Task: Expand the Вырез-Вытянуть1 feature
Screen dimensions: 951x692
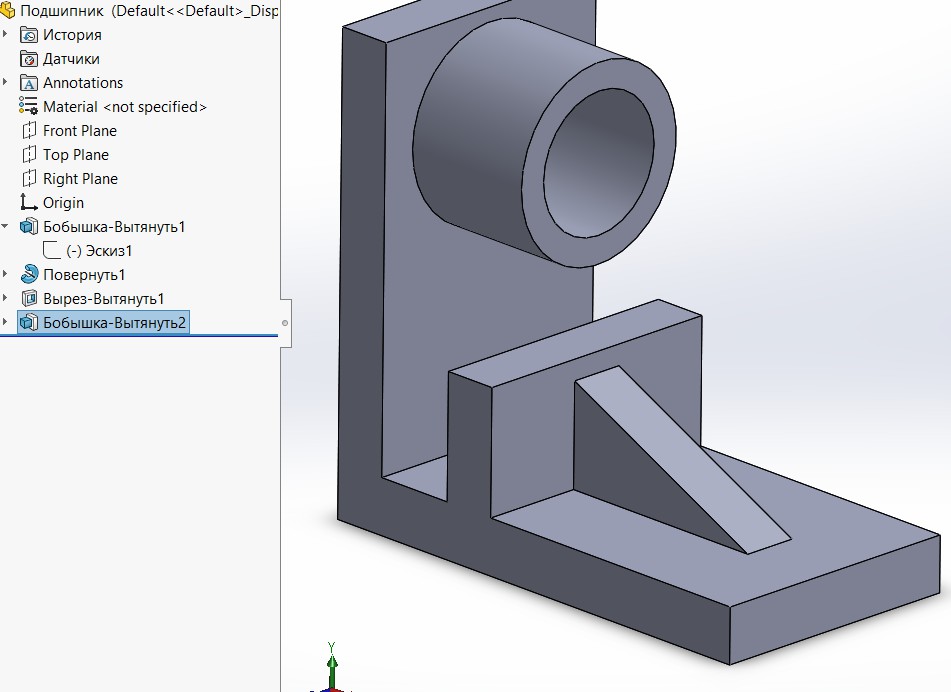Action: (x=5, y=298)
